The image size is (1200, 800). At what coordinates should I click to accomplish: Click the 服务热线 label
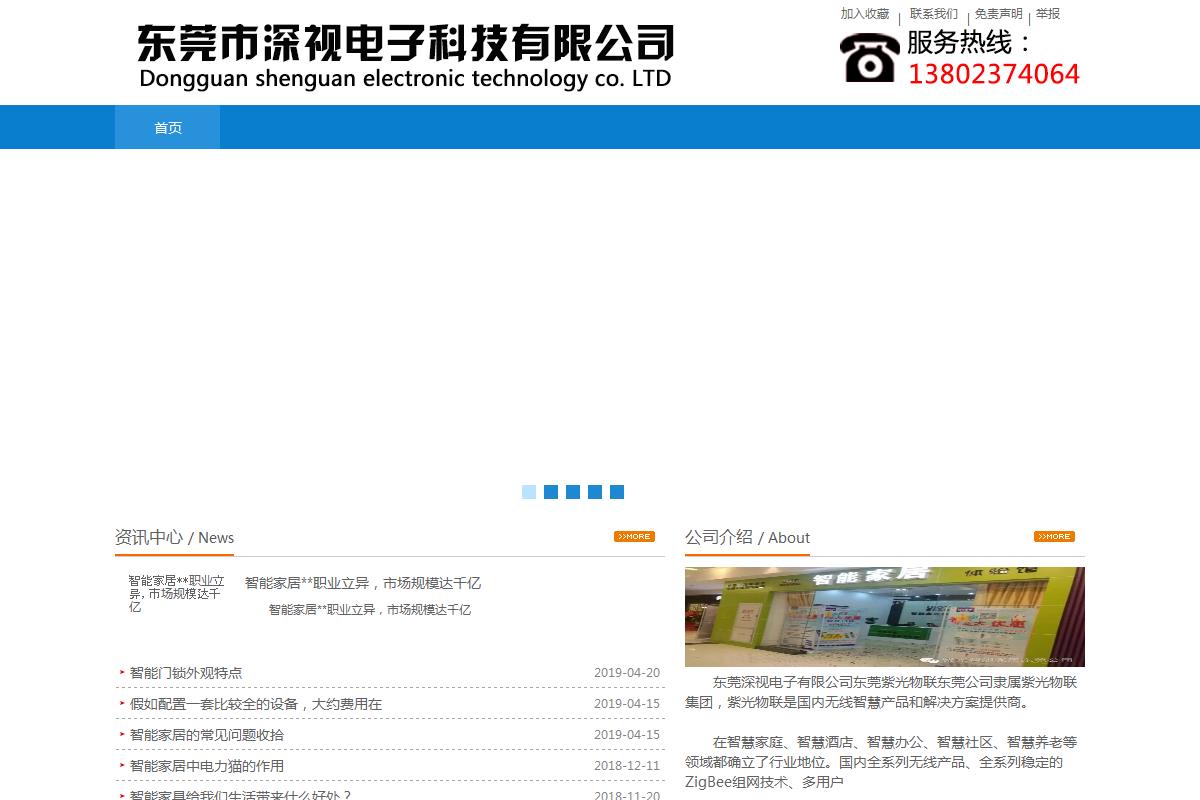pos(968,42)
